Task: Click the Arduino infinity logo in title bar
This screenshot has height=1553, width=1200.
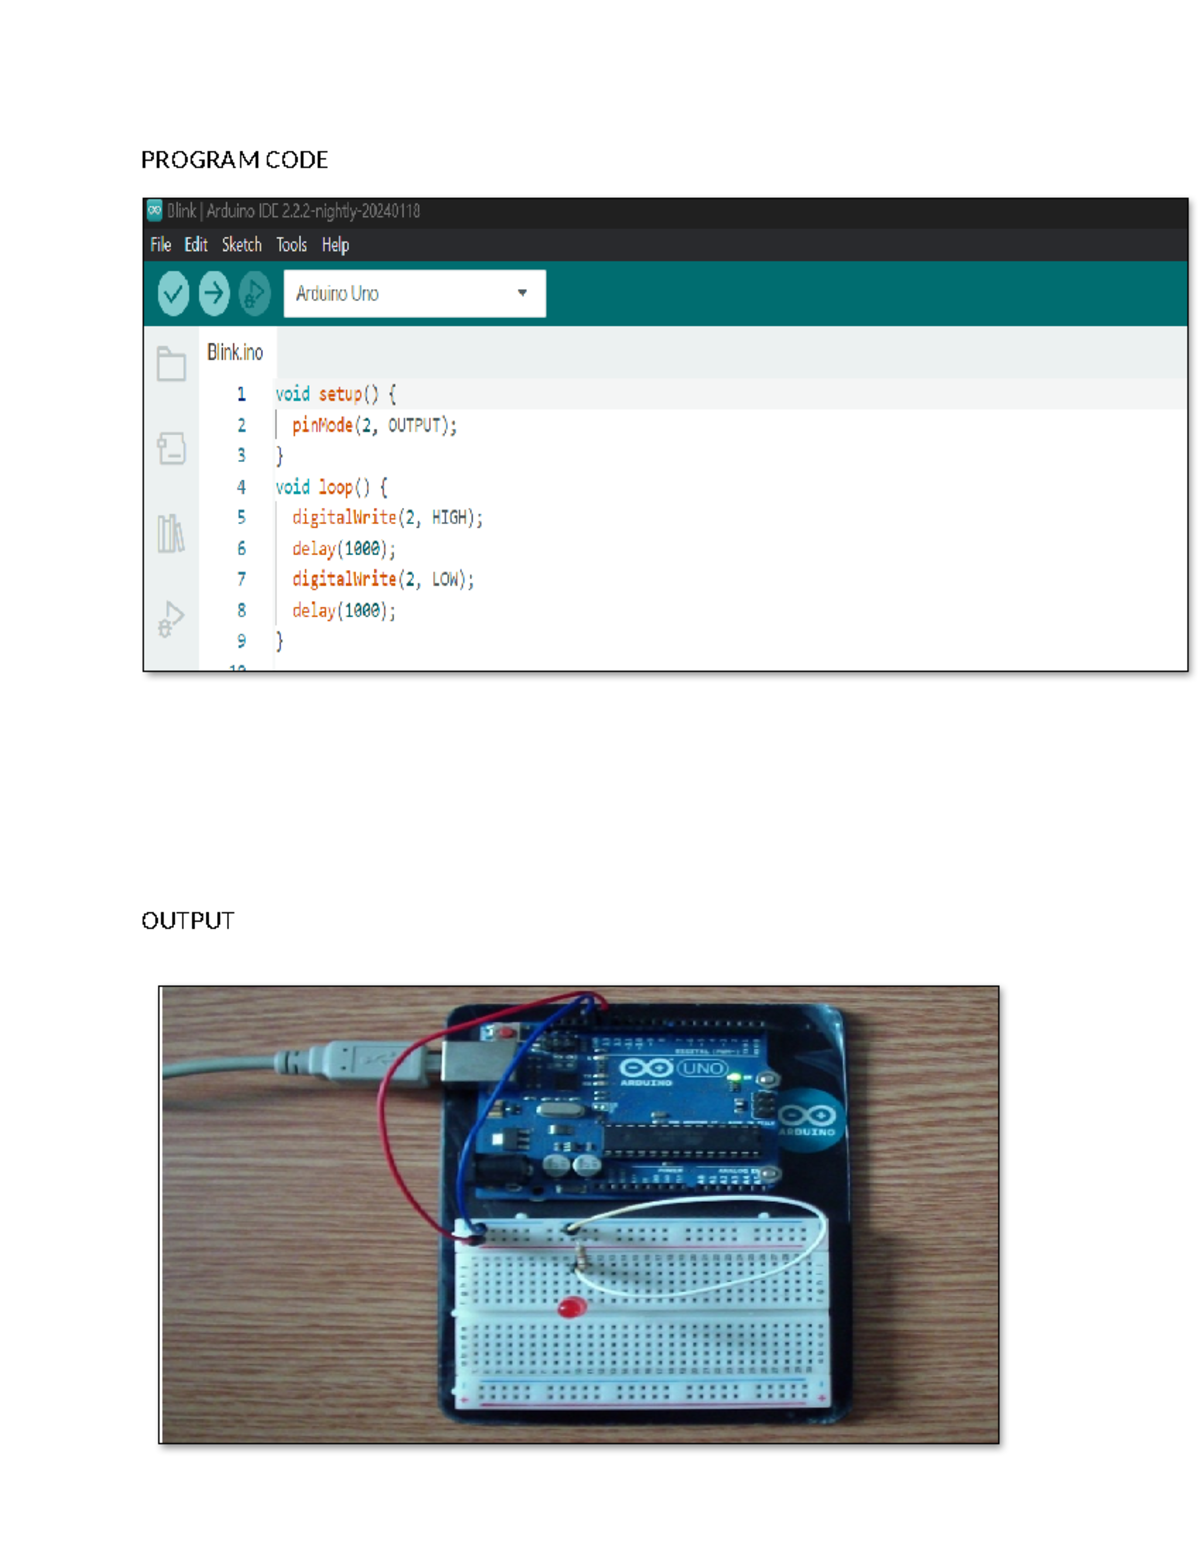Action: [153, 210]
